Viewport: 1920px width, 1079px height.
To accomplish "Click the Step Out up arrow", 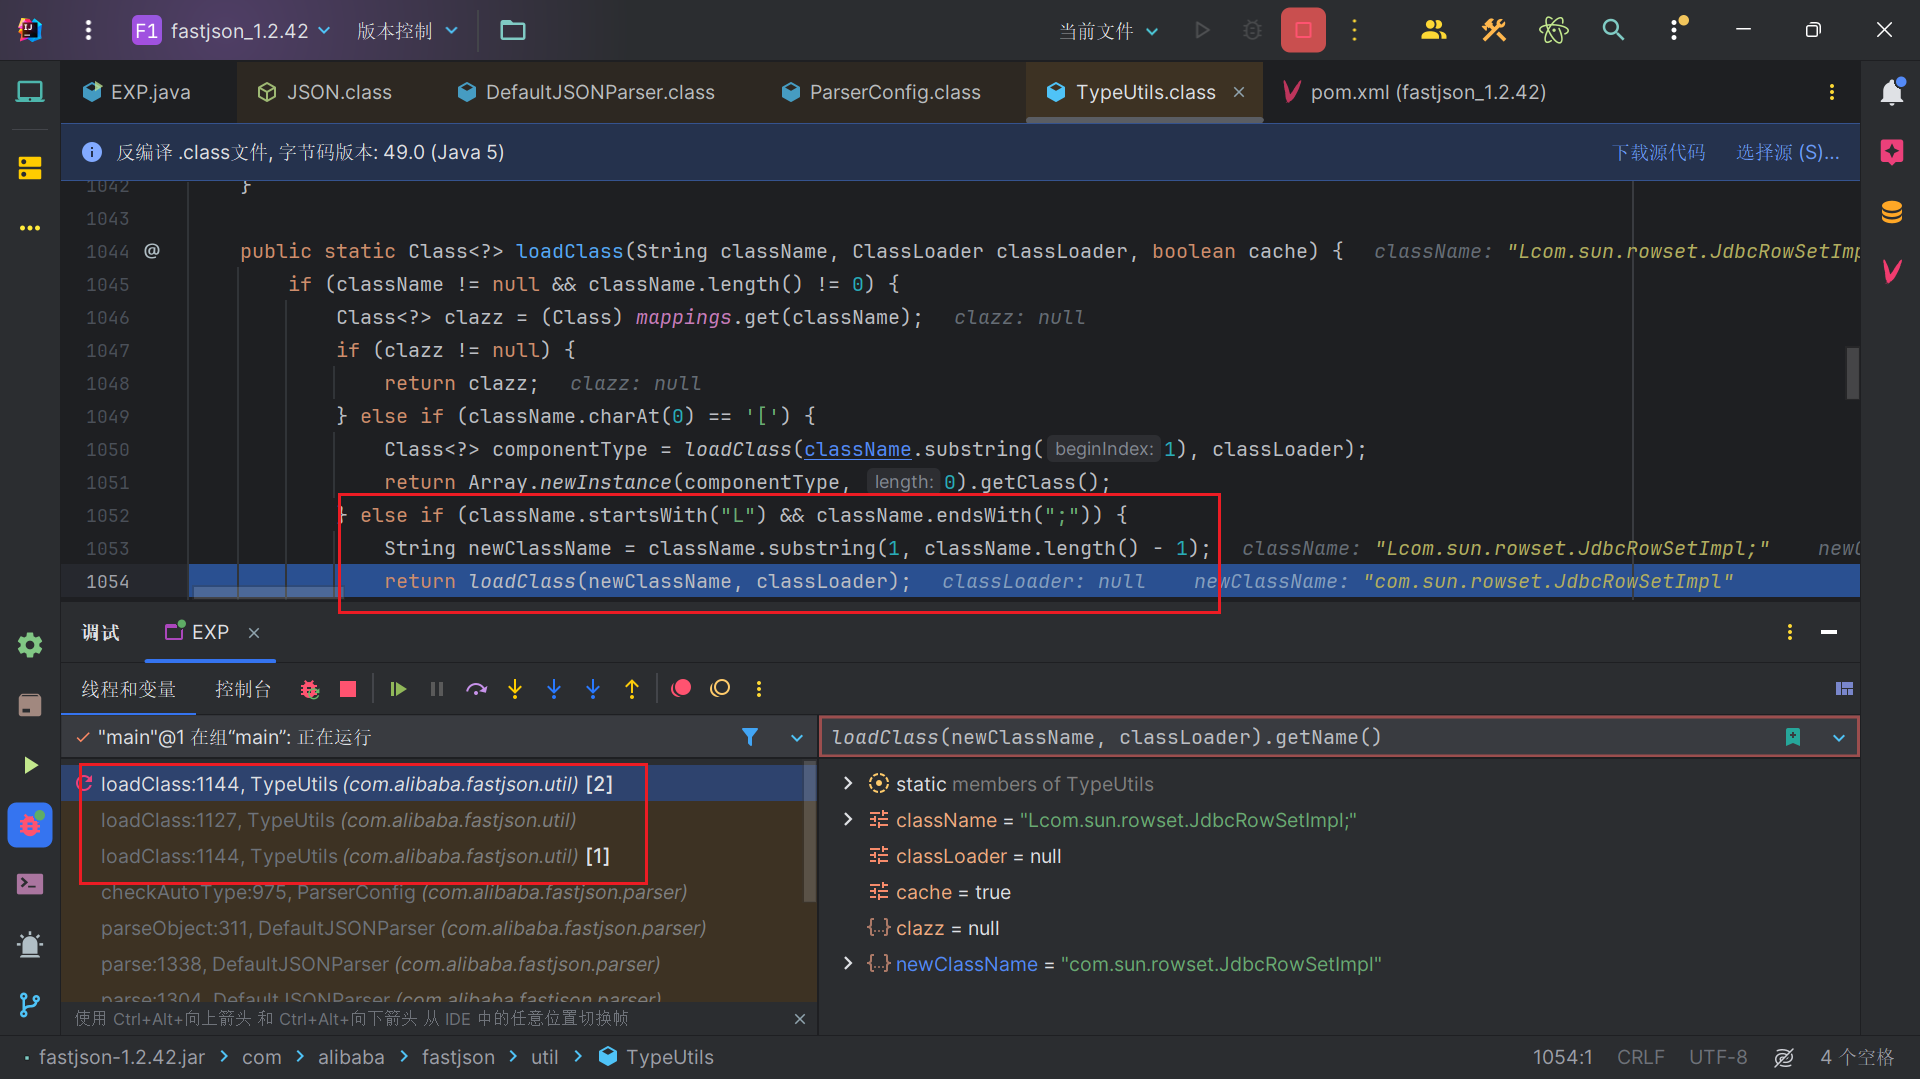I will (632, 689).
